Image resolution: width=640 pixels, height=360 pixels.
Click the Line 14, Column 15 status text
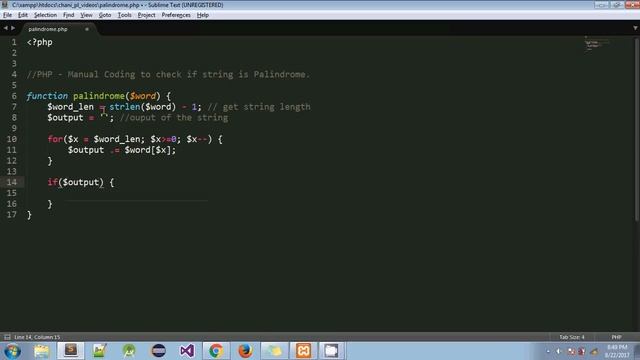(37, 337)
